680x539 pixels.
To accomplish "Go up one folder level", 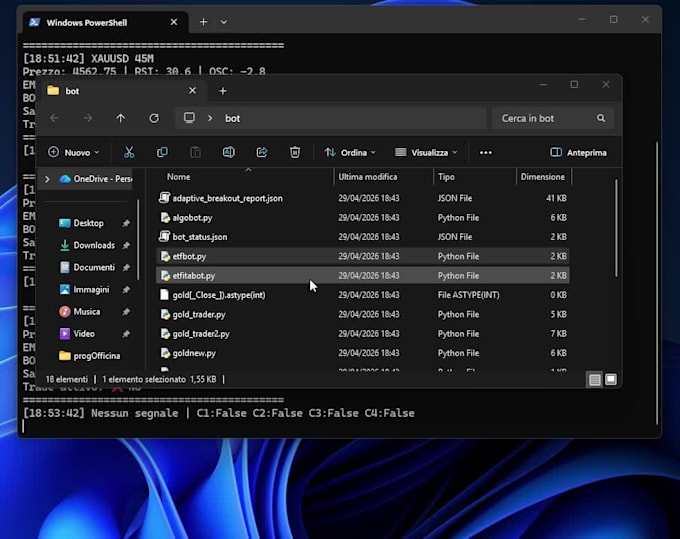I will pos(121,118).
